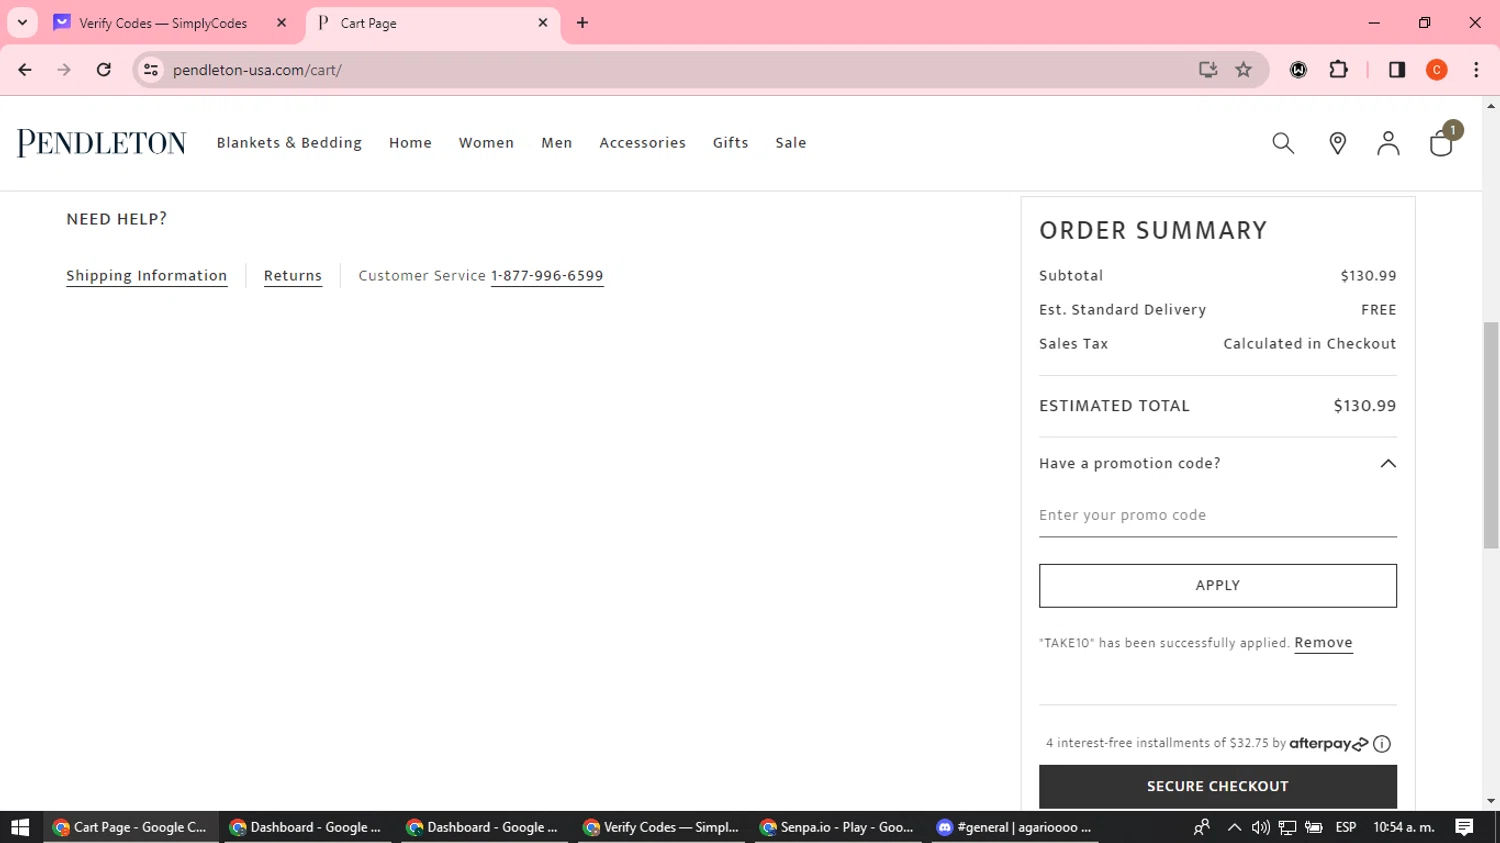This screenshot has width=1500, height=843.
Task: Toggle the browser side panel icon
Action: 1397,70
